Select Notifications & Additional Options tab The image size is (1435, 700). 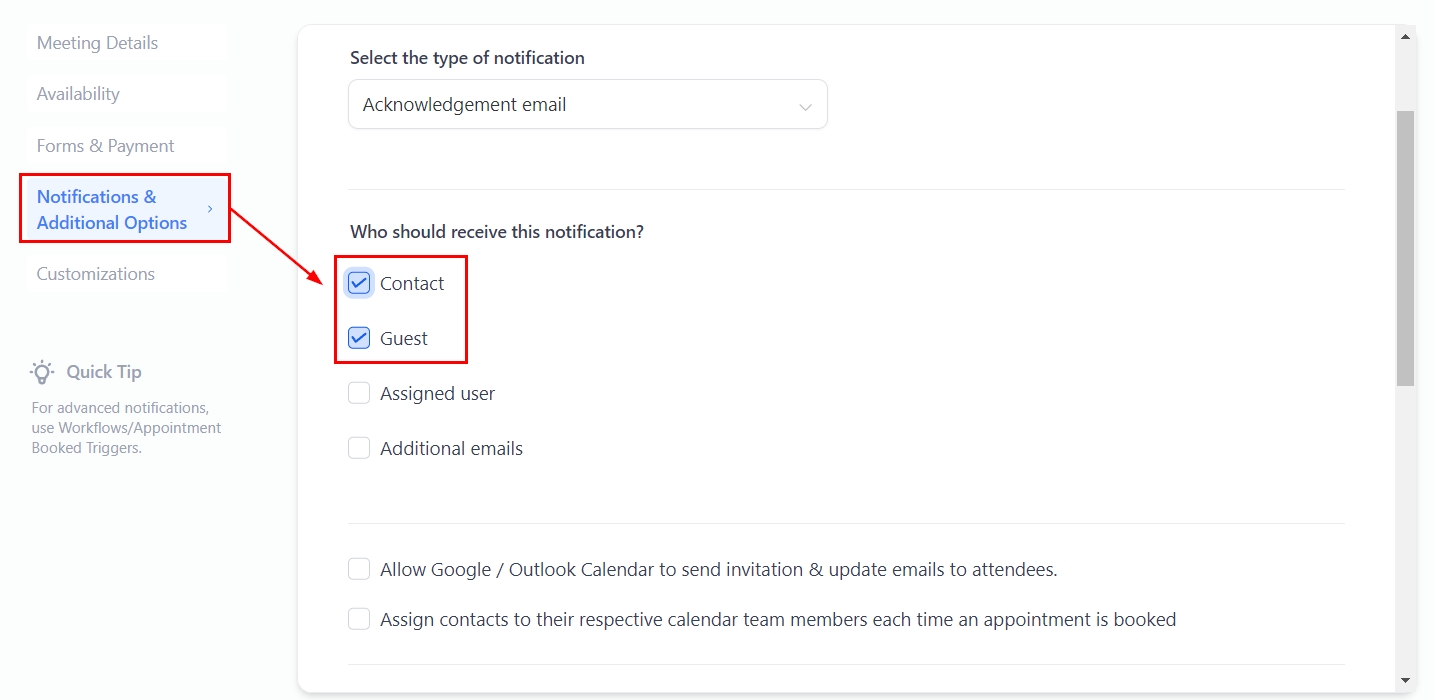[112, 209]
